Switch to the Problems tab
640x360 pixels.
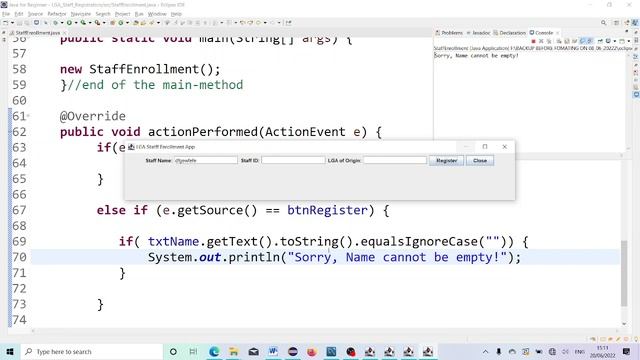coord(449,33)
